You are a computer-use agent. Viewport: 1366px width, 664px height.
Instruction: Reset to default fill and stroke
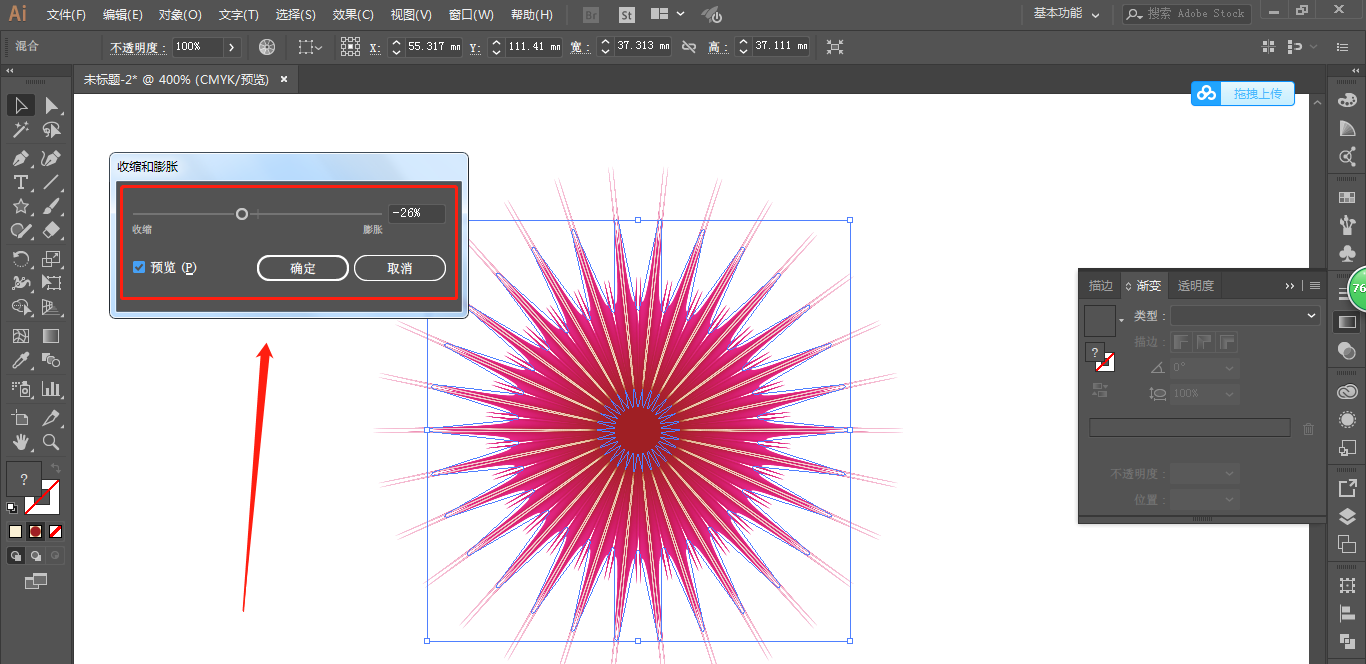pos(12,508)
